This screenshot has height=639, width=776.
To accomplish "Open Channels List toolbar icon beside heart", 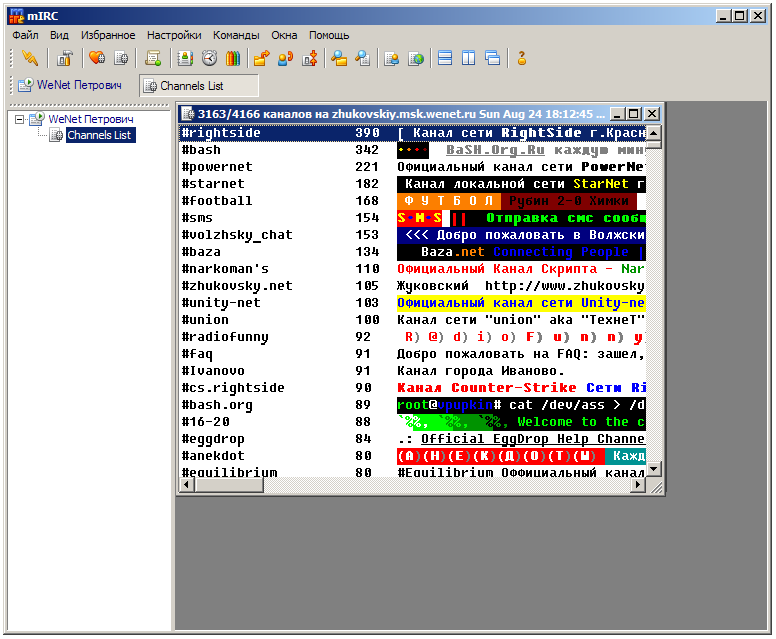I will point(121,58).
